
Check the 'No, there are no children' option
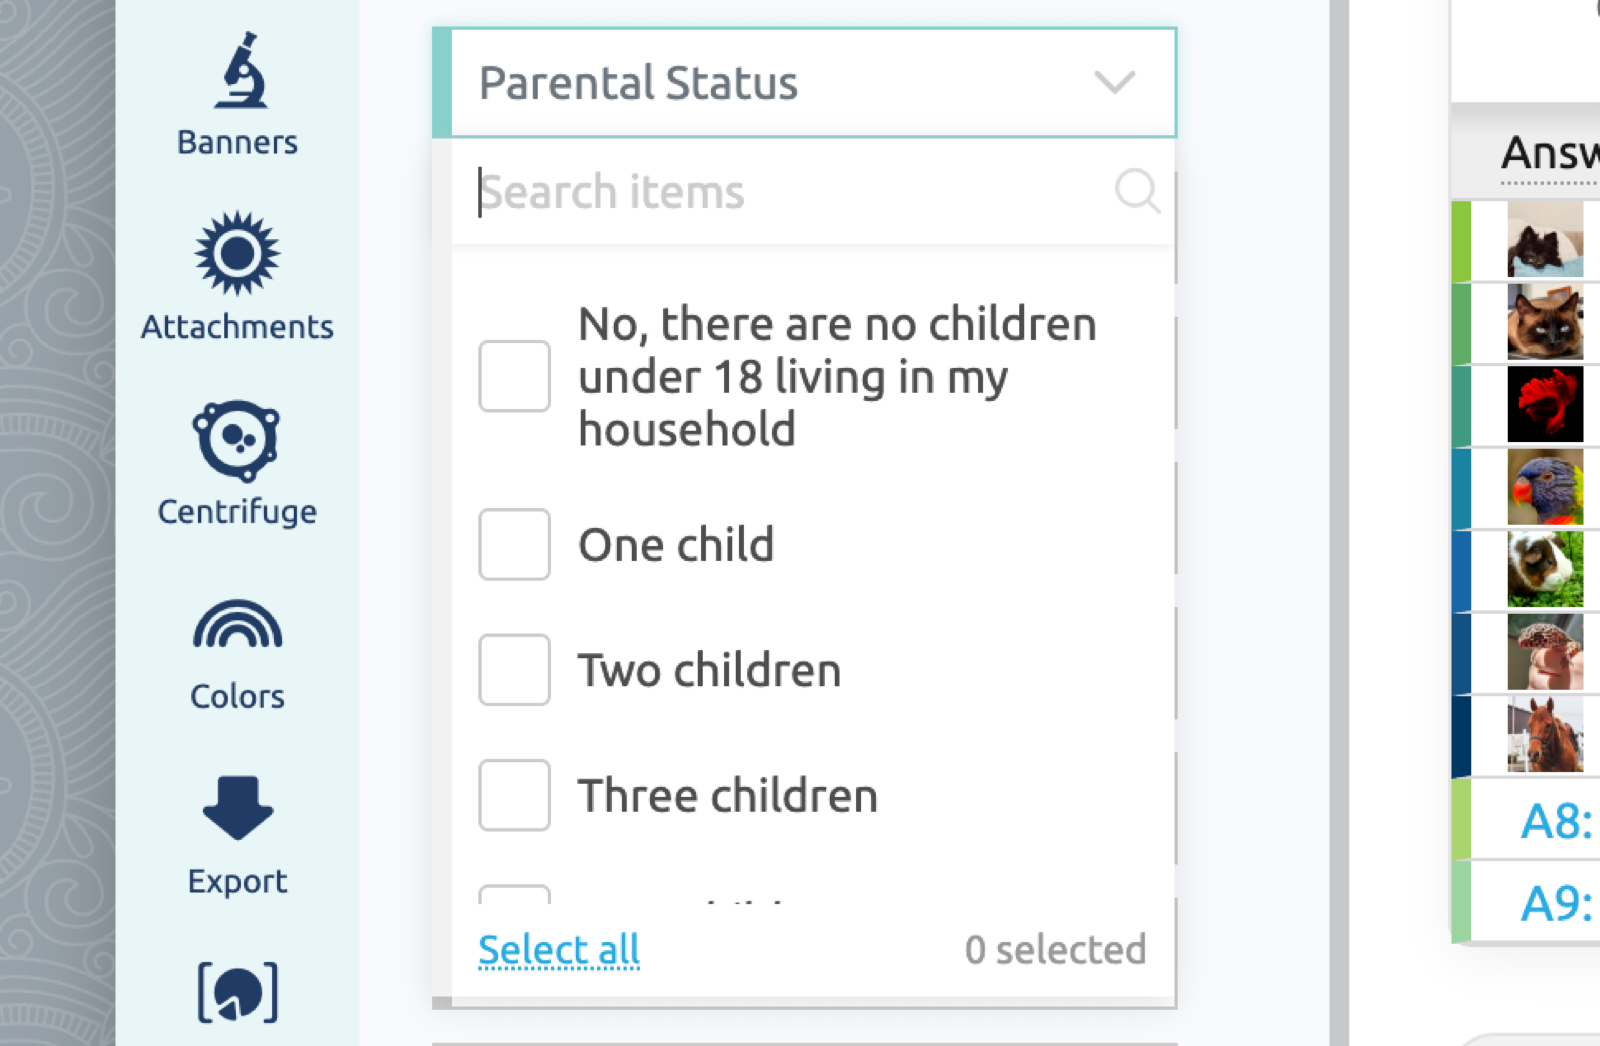point(514,376)
